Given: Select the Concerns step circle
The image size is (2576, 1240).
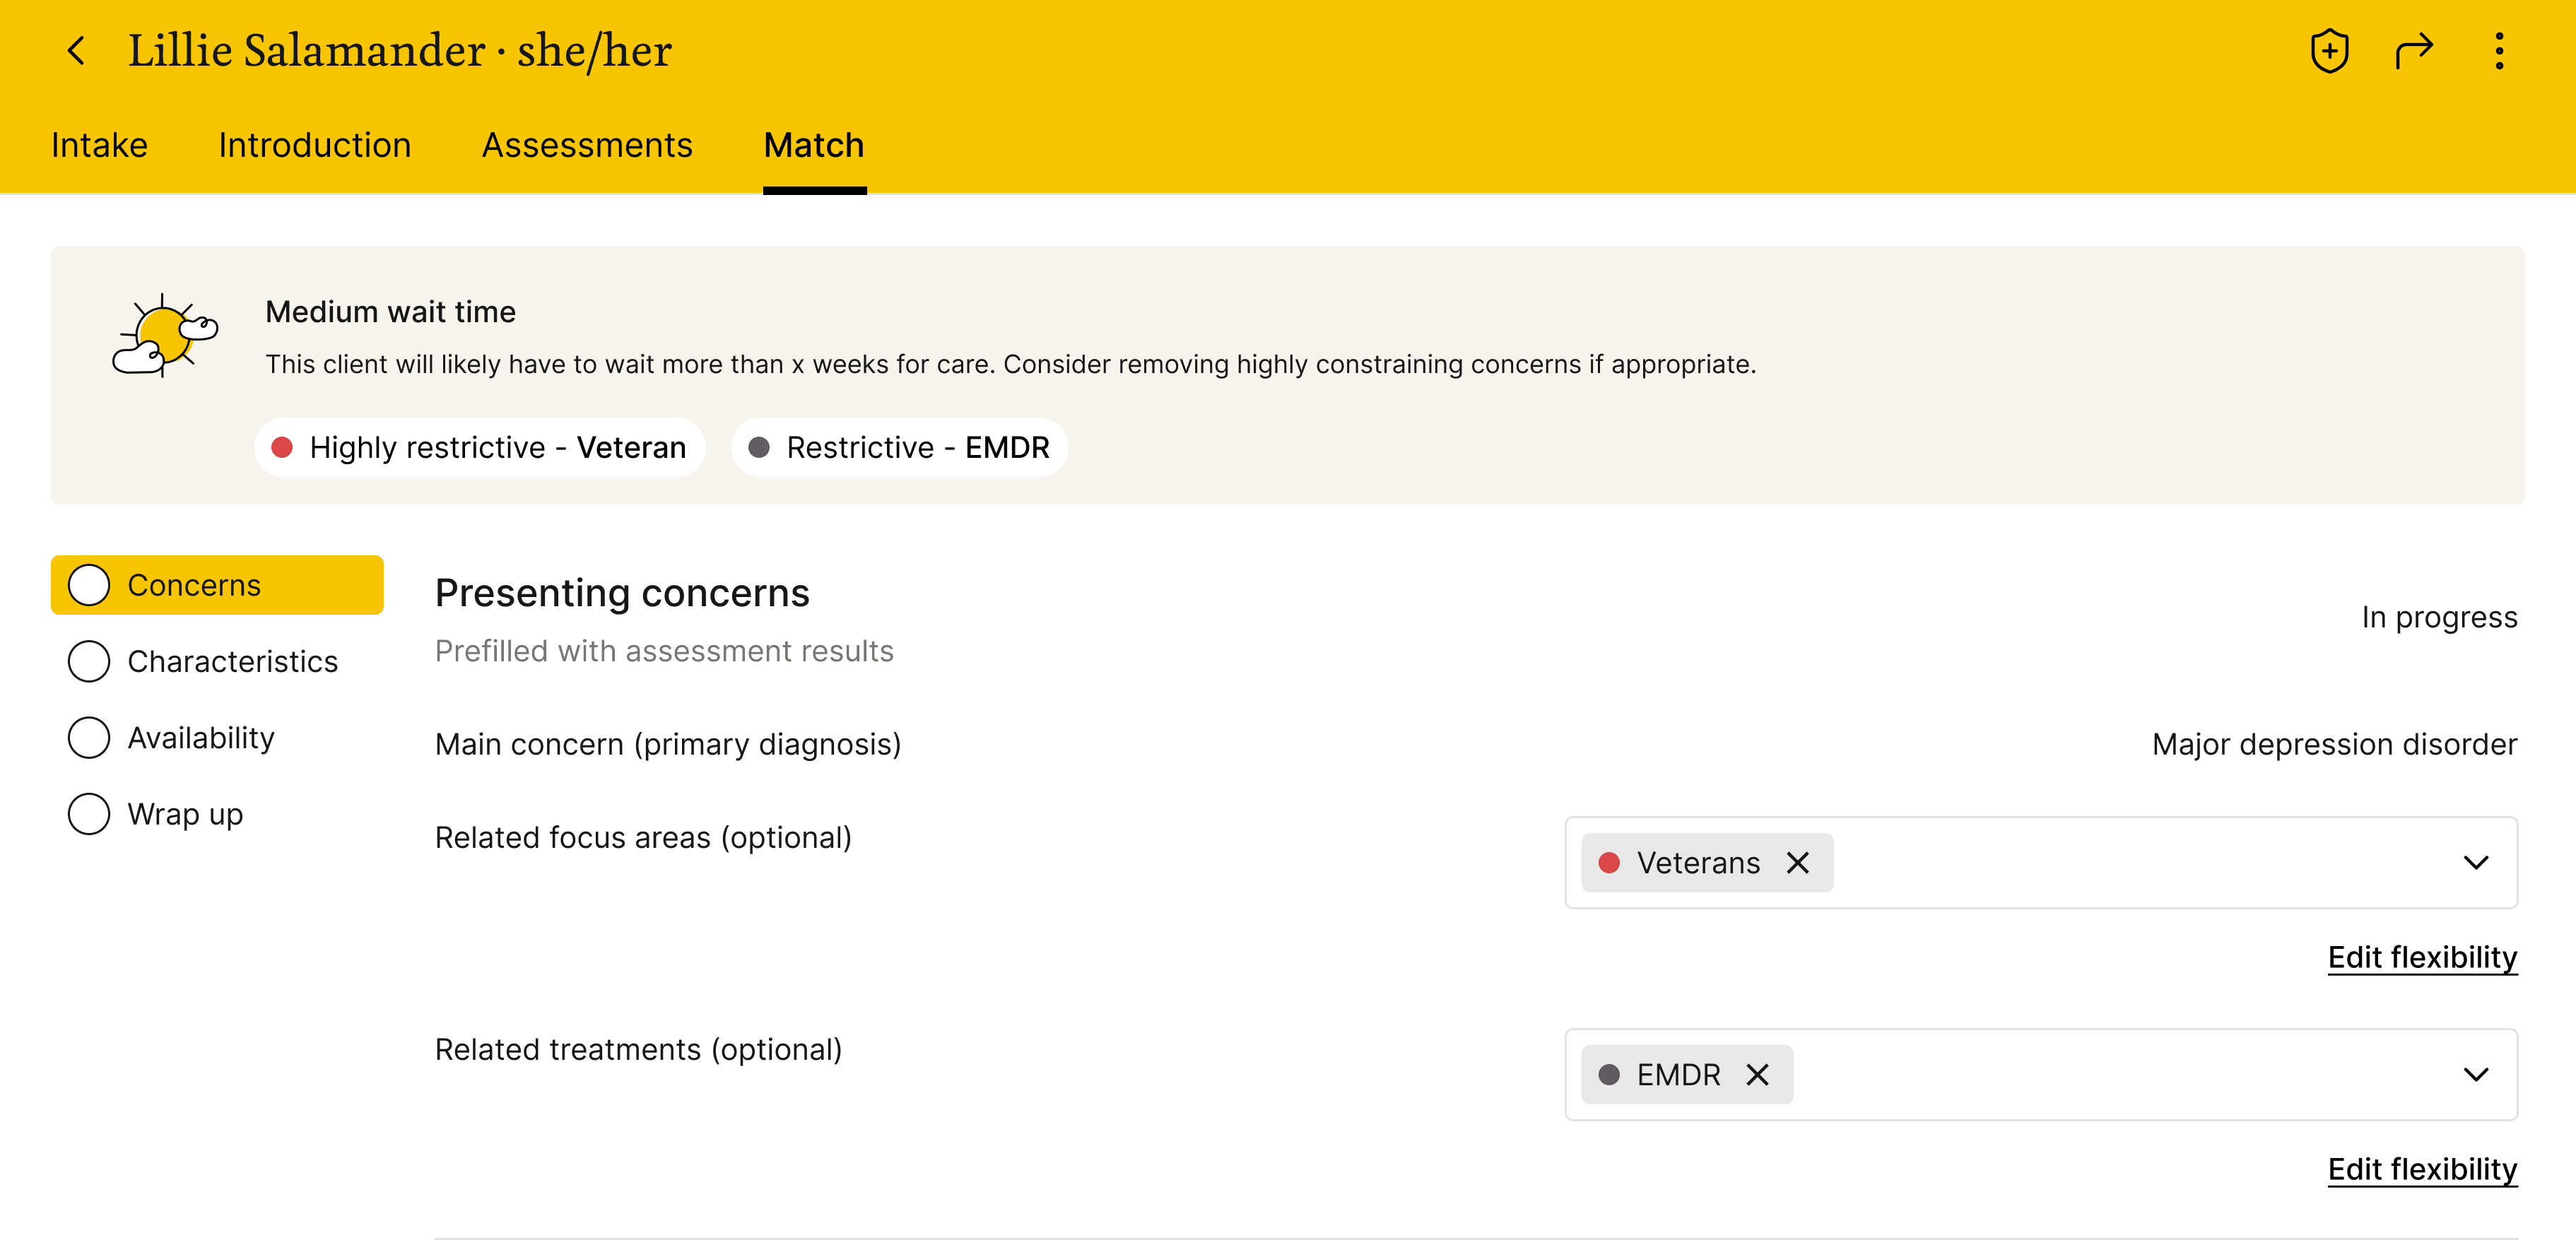Looking at the screenshot, I should (89, 585).
